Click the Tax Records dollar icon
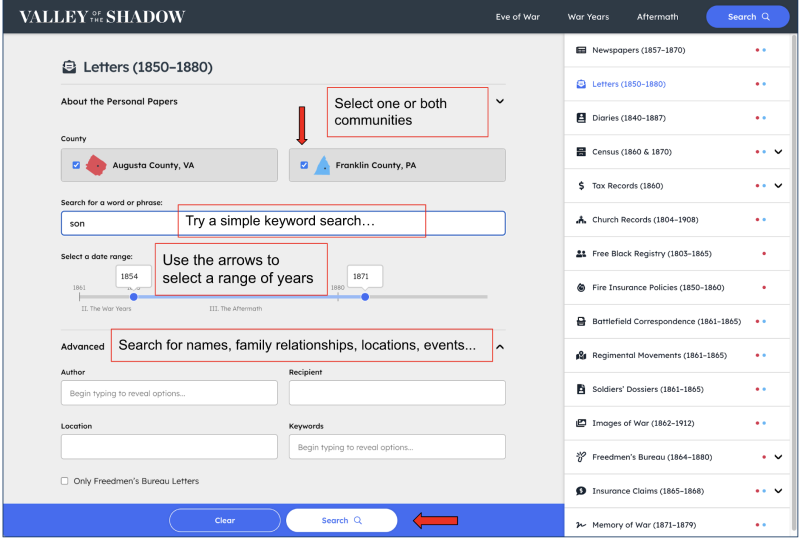The width and height of the screenshot is (800, 539). pos(581,186)
